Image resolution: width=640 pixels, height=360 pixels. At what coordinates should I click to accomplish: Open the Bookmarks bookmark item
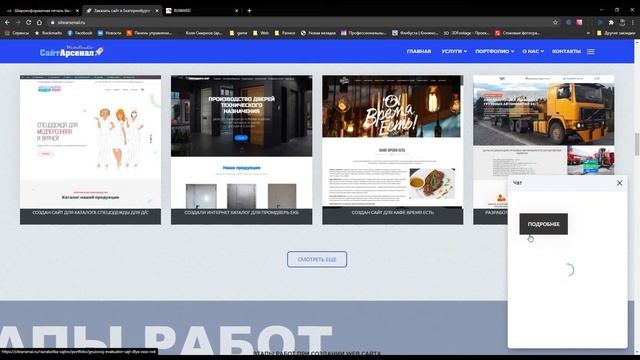(x=49, y=33)
